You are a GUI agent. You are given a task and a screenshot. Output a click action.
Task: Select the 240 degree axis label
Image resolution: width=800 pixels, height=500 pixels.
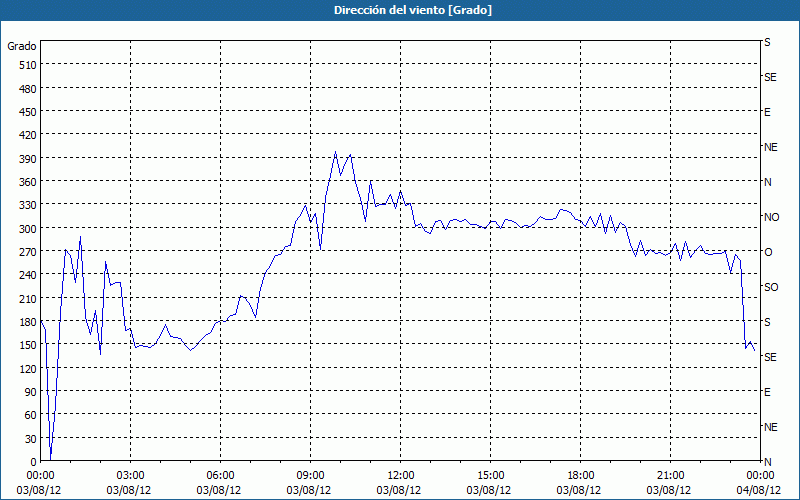pos(29,276)
